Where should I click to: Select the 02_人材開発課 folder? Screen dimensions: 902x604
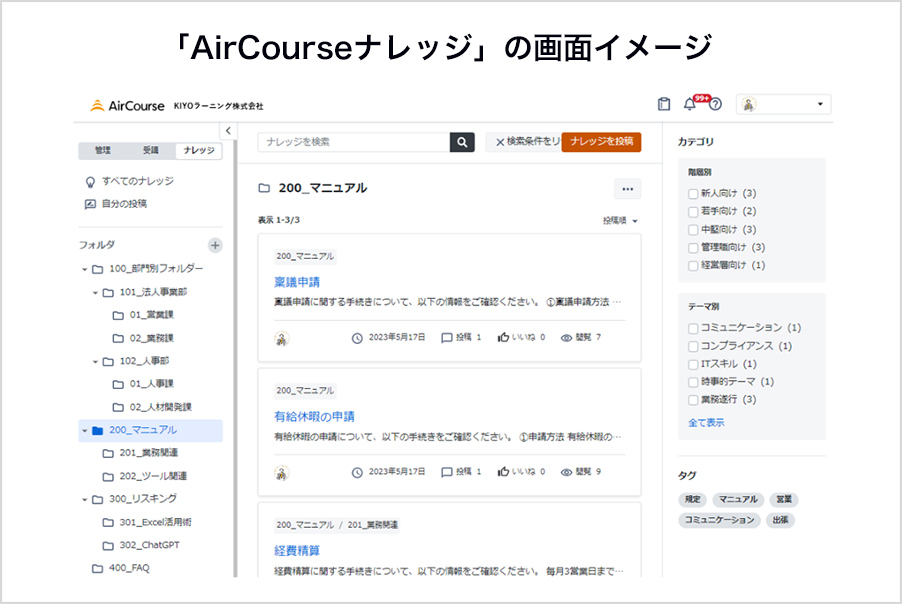[x=152, y=407]
